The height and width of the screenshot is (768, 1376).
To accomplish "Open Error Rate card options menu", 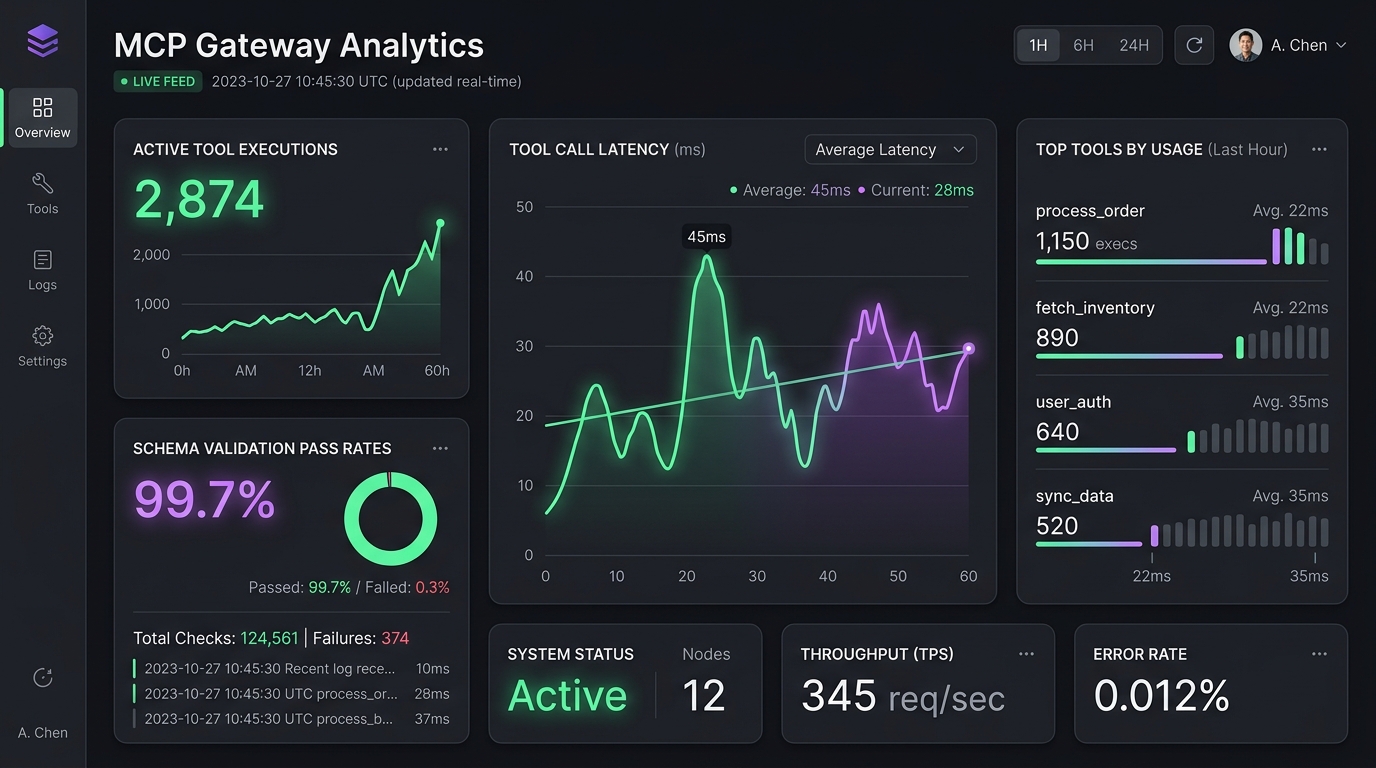I will (1319, 654).
